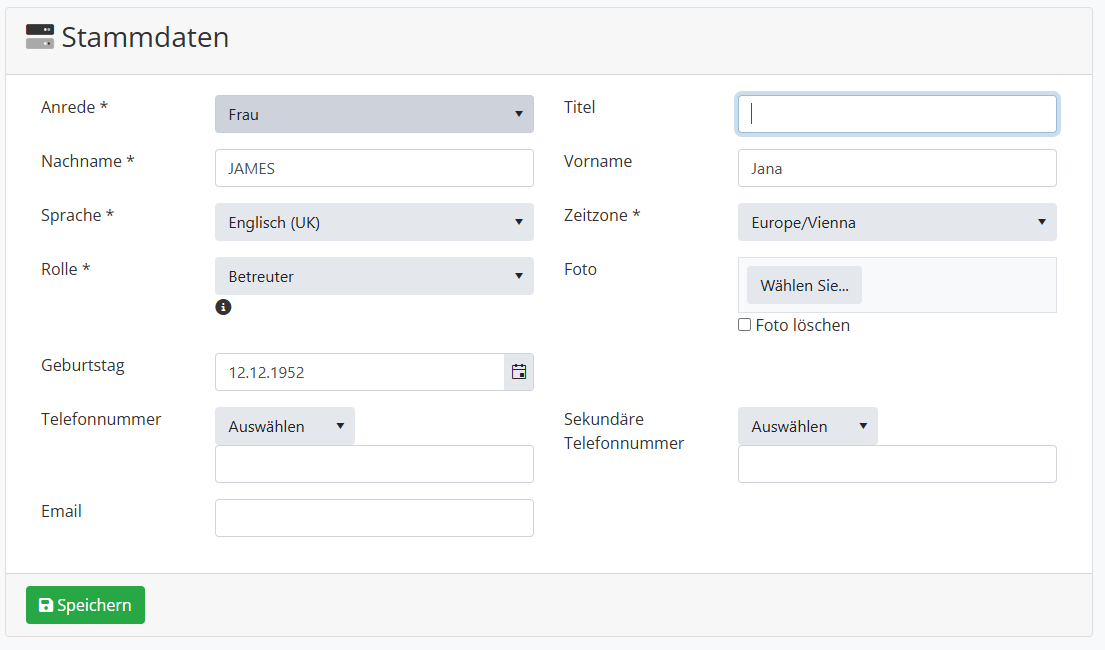
Task: Open the Zeitzone dropdown showing Europe/Vienna
Action: coord(896,222)
